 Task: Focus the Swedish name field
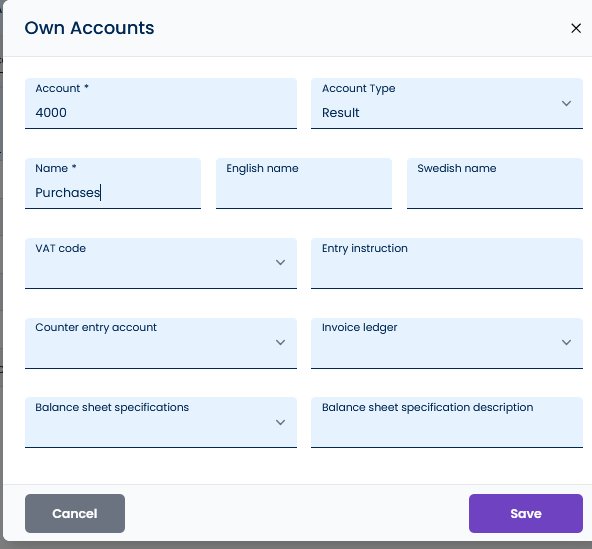[495, 184]
